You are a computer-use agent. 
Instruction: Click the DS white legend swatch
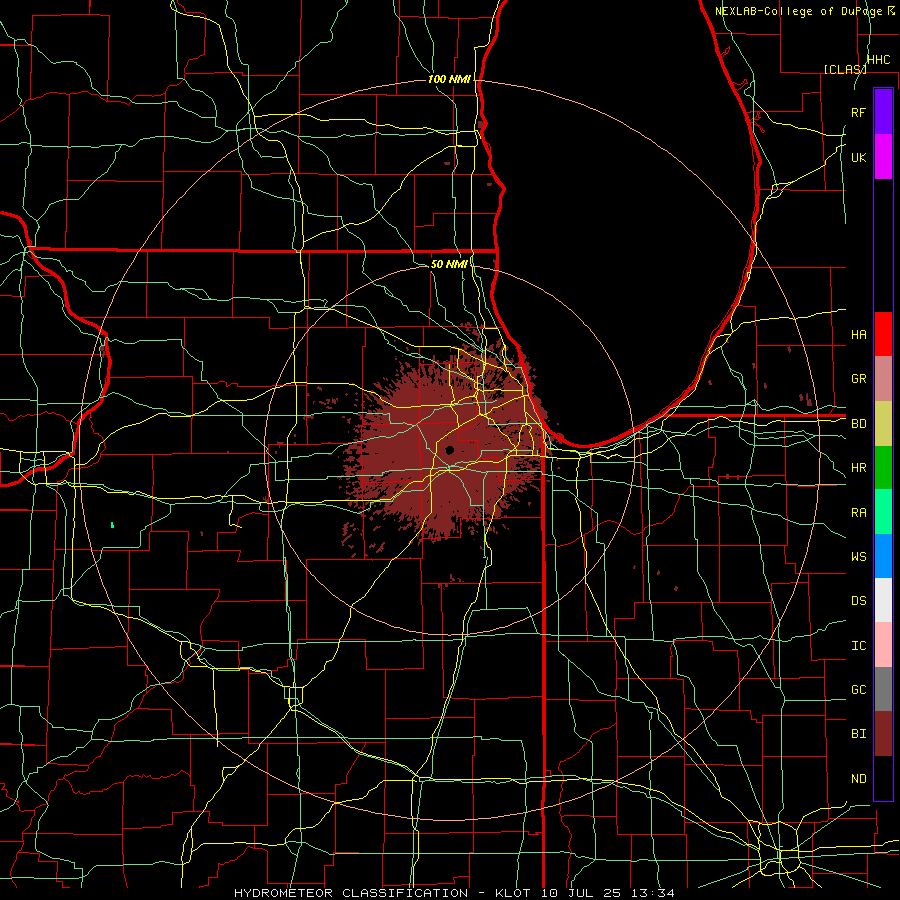[883, 600]
